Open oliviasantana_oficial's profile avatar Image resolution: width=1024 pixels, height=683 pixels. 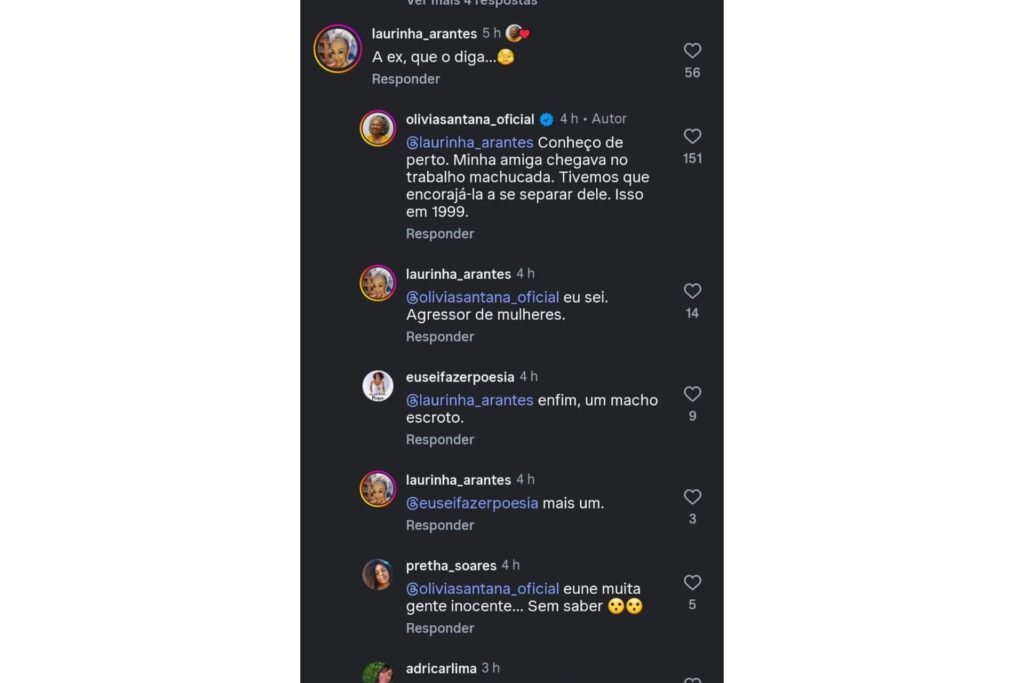[378, 129]
